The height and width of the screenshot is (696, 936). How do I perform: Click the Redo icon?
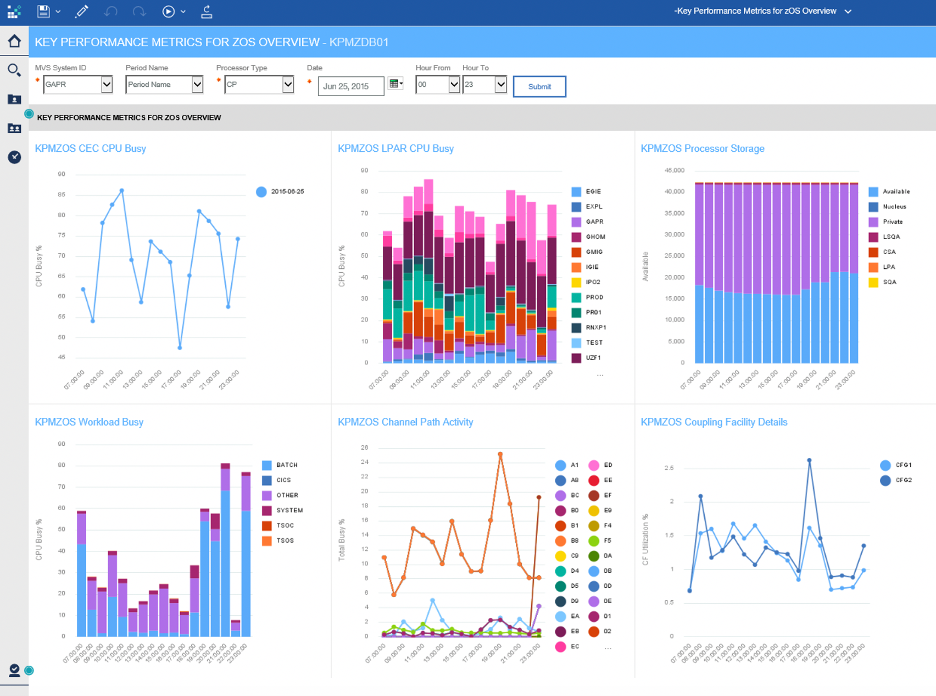[x=138, y=12]
